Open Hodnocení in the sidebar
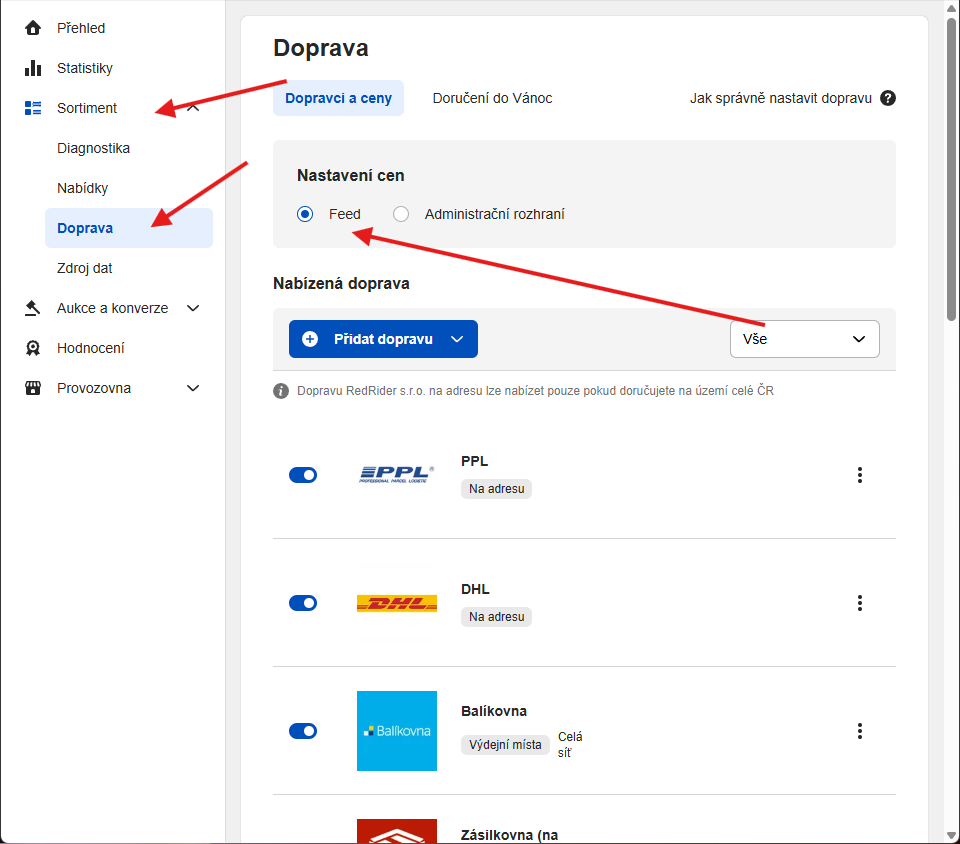The height and width of the screenshot is (844, 960). coord(91,348)
